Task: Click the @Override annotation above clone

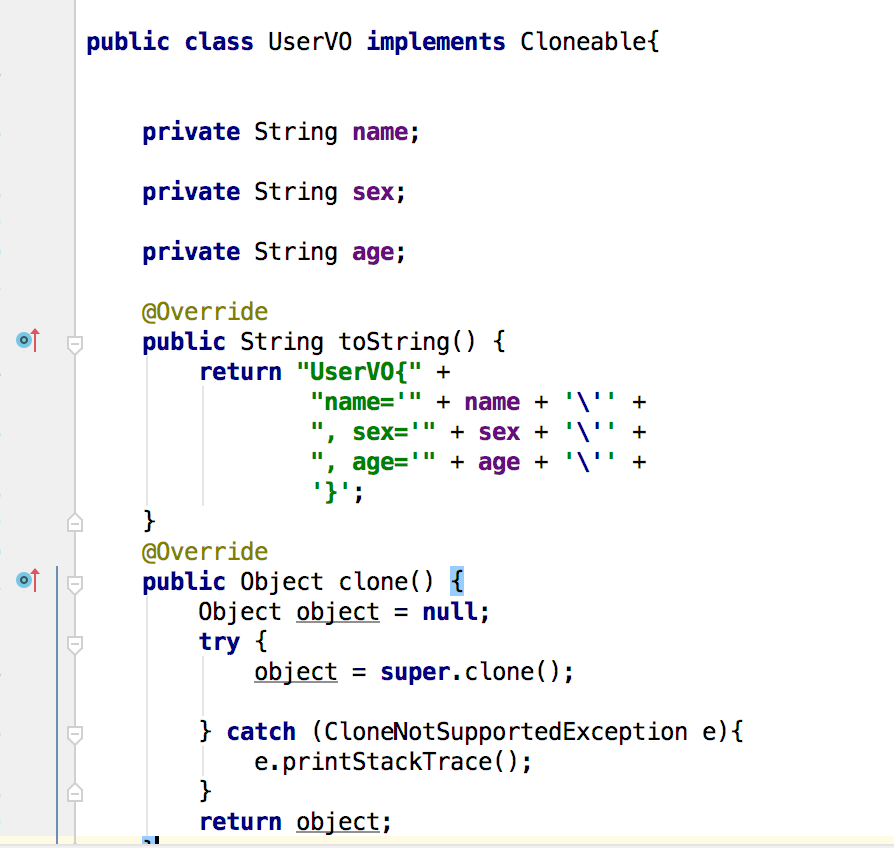Action: pos(205,551)
